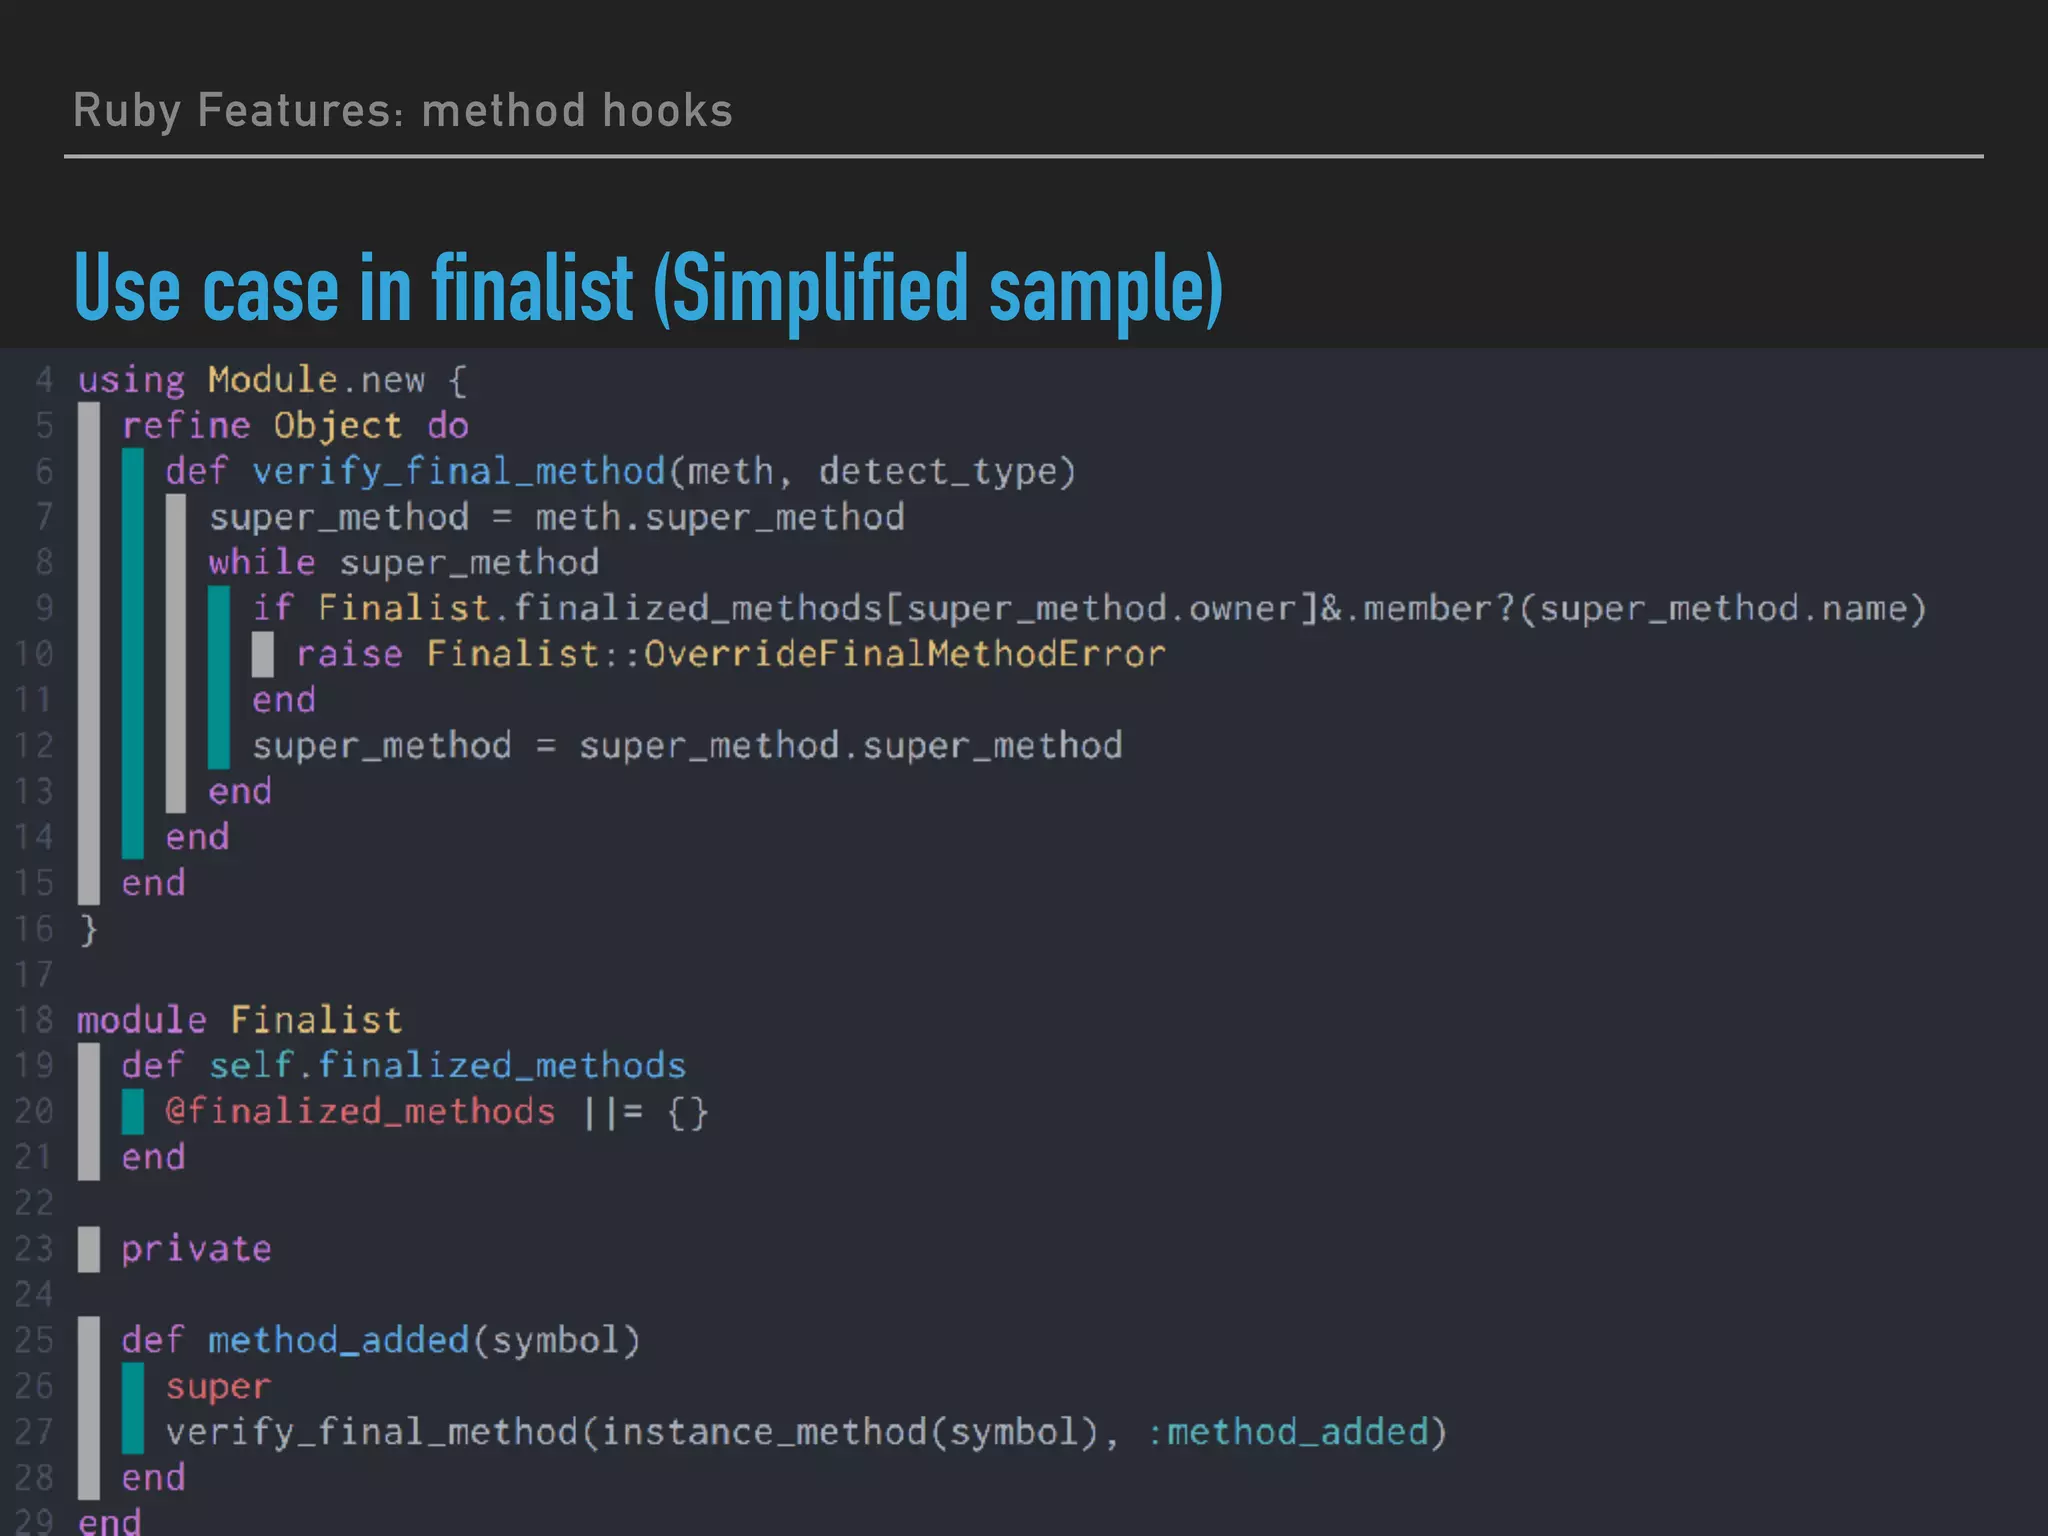Click 'module Finalist' on line 18
The height and width of the screenshot is (1536, 2048).
click(x=240, y=1020)
